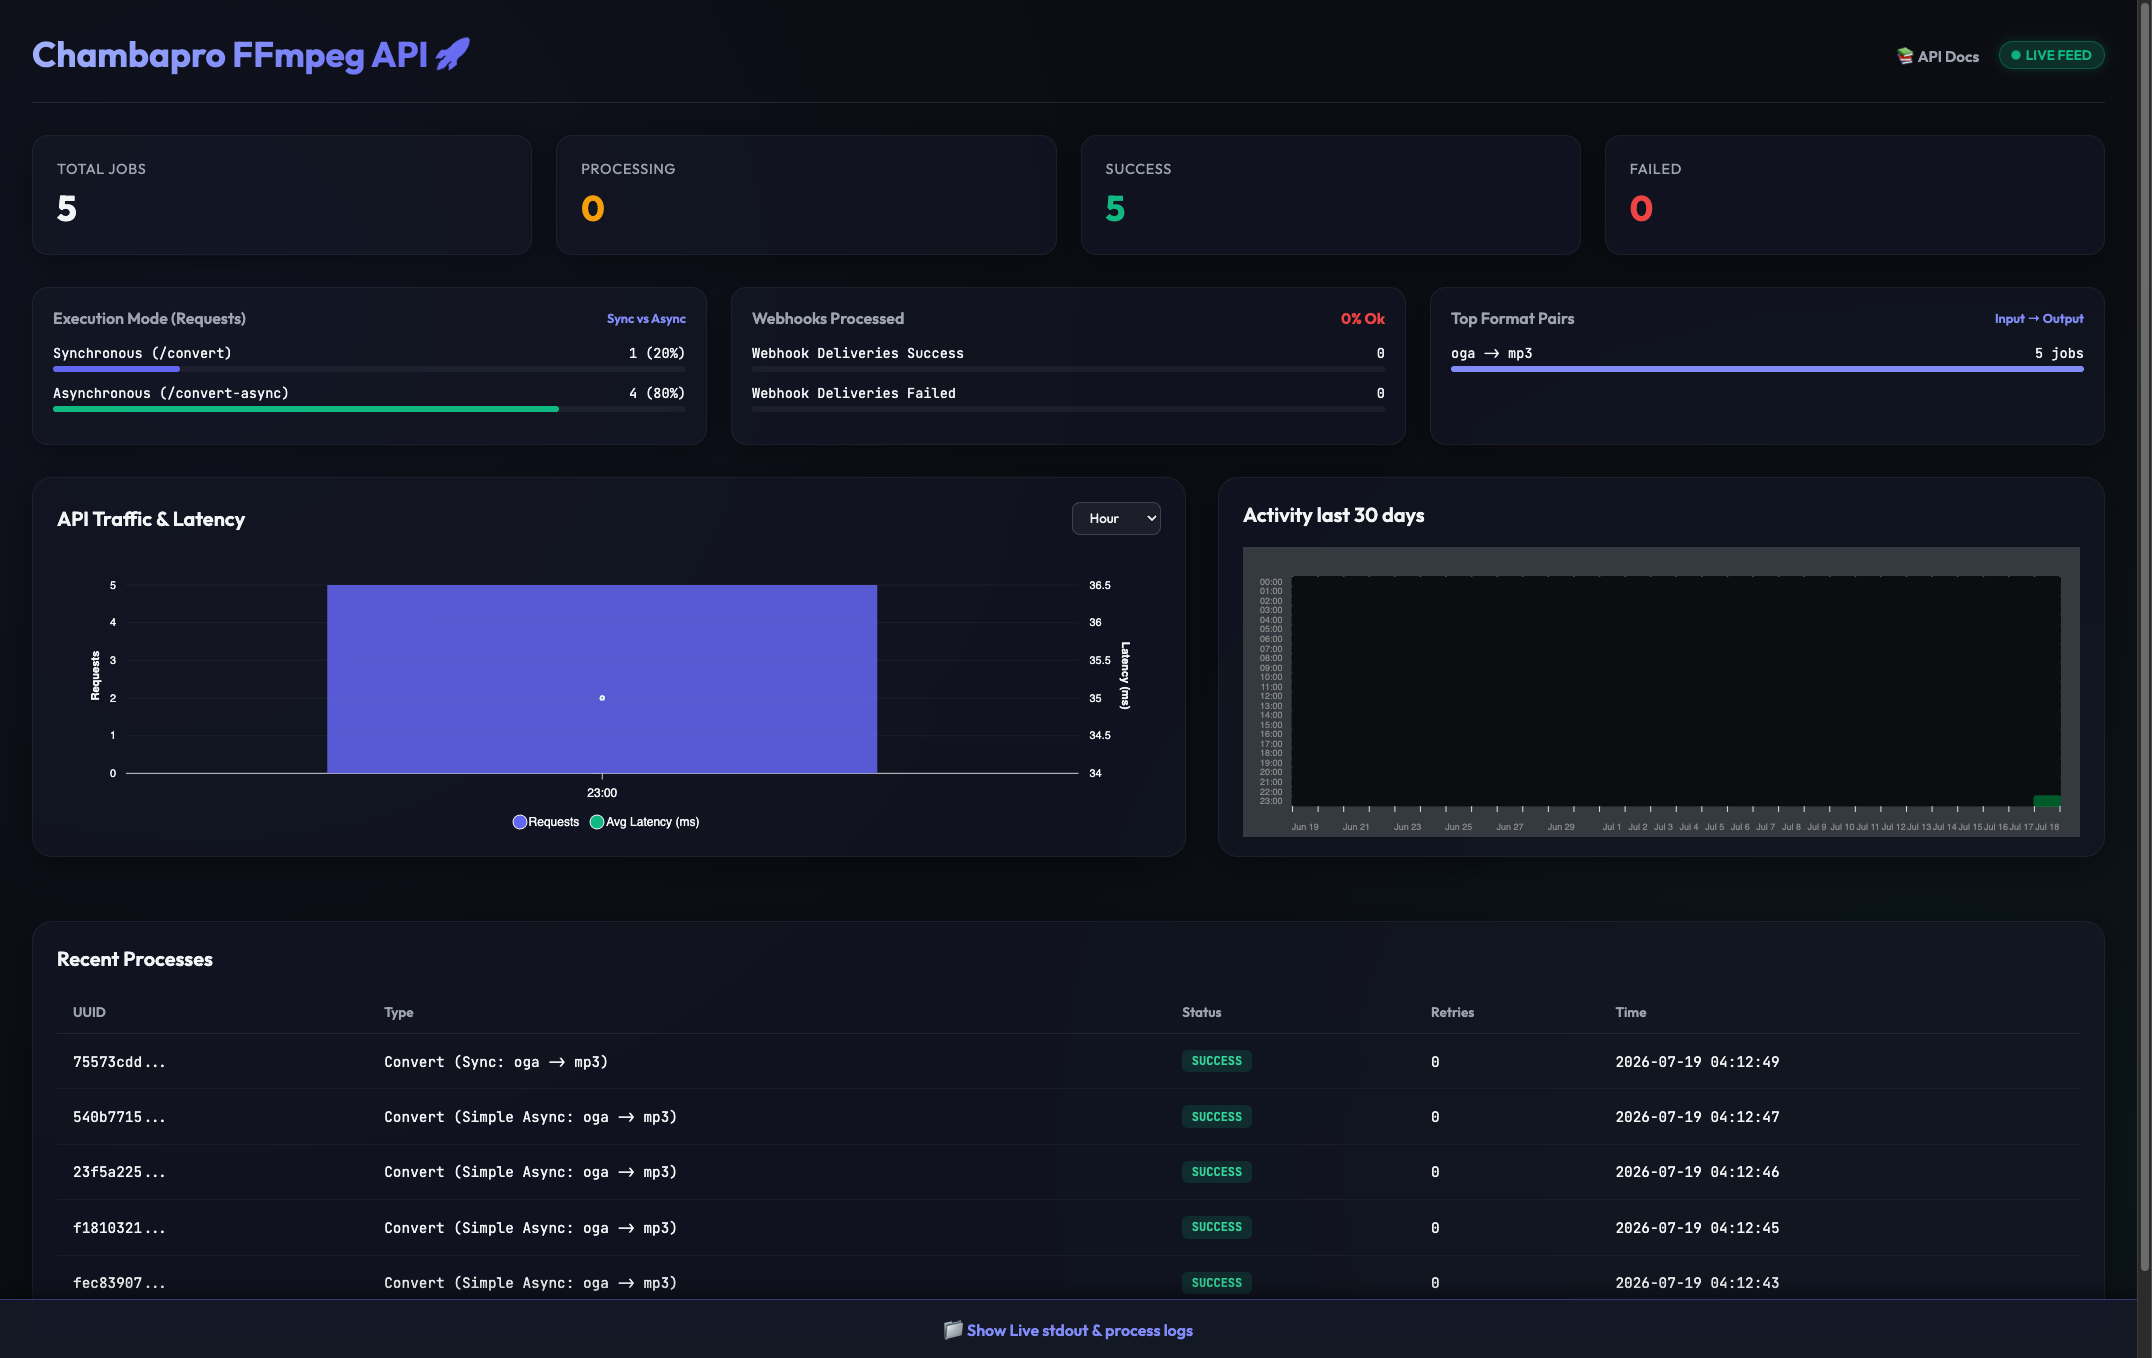Select process row 23f5a225...
The width and height of the screenshot is (2152, 1358).
coord(1068,1172)
